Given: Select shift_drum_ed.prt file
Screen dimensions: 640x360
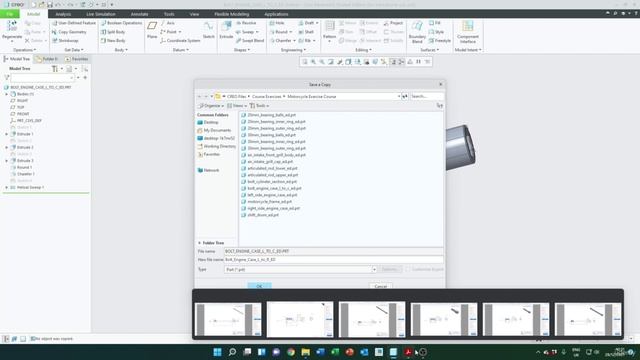Looking at the screenshot, I should coord(263,215).
